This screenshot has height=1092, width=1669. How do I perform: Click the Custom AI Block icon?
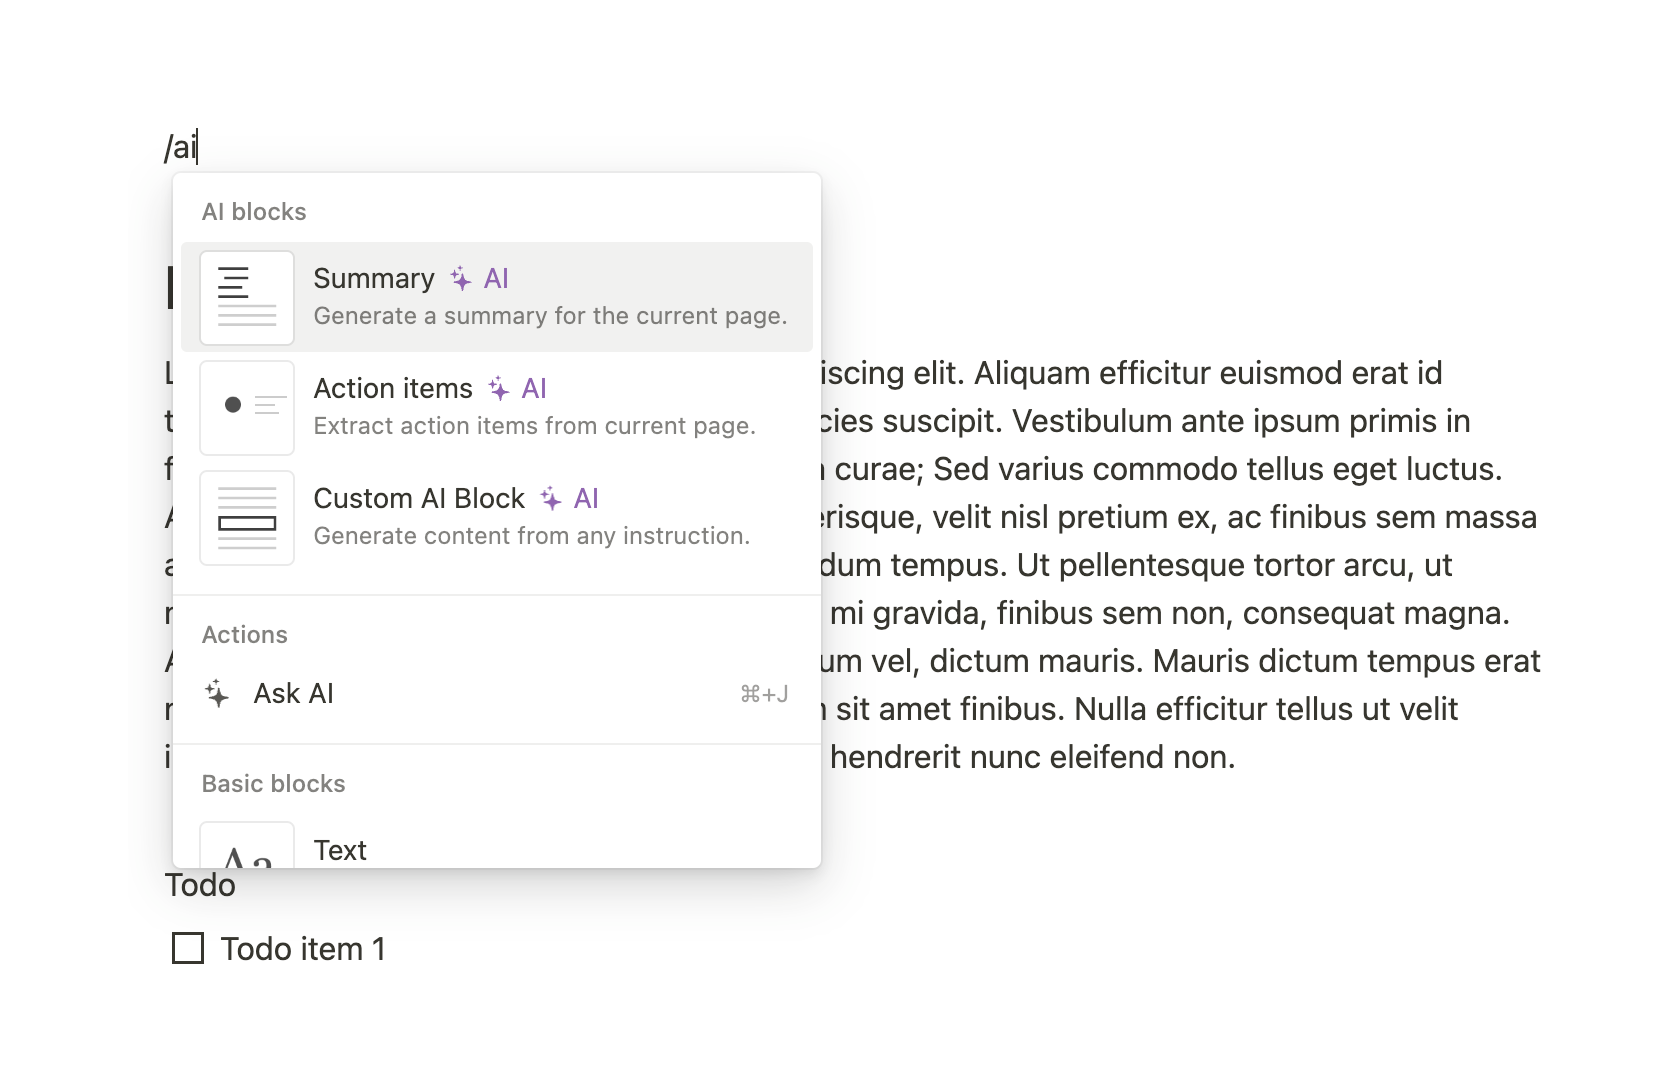pos(246,517)
